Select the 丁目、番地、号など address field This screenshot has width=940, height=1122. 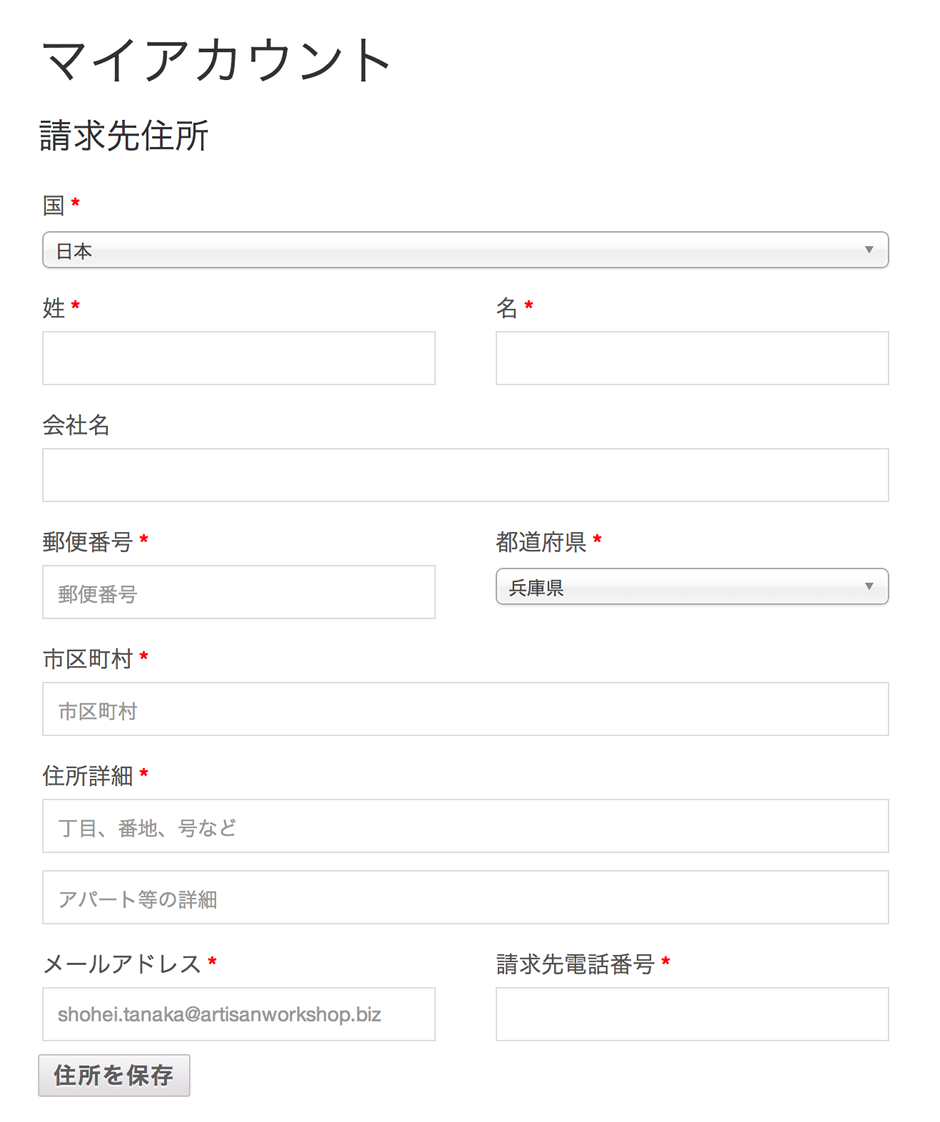pos(465,826)
